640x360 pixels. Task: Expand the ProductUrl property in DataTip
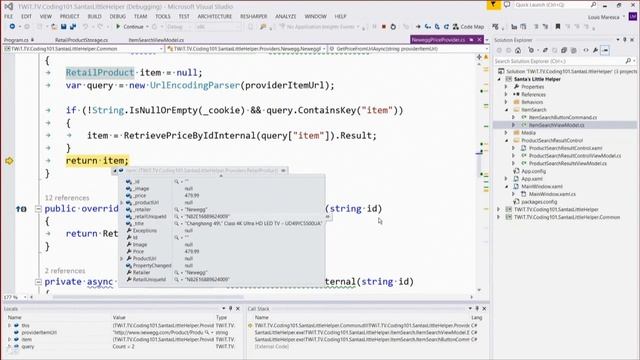[122, 258]
